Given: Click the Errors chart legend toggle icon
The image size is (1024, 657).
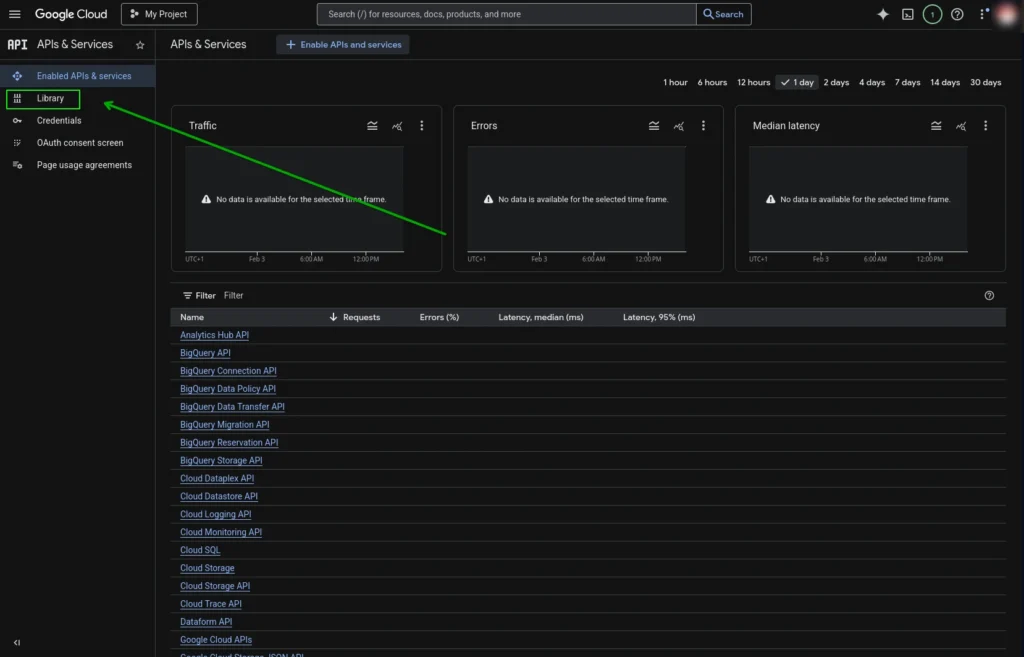Looking at the screenshot, I should 654,125.
